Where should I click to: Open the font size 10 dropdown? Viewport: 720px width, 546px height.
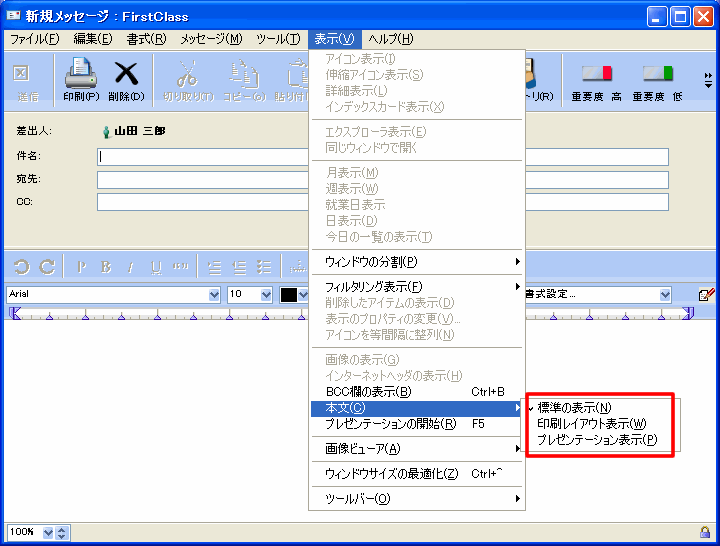(266, 295)
